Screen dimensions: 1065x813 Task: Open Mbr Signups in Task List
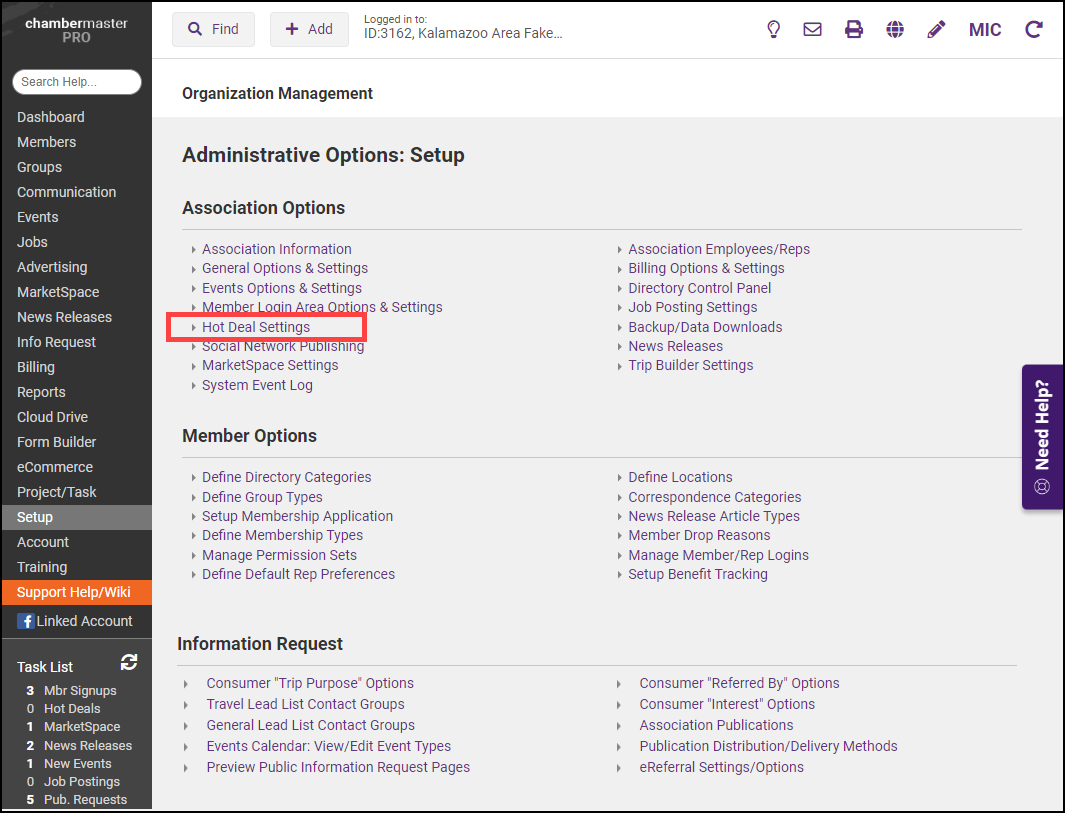click(80, 690)
